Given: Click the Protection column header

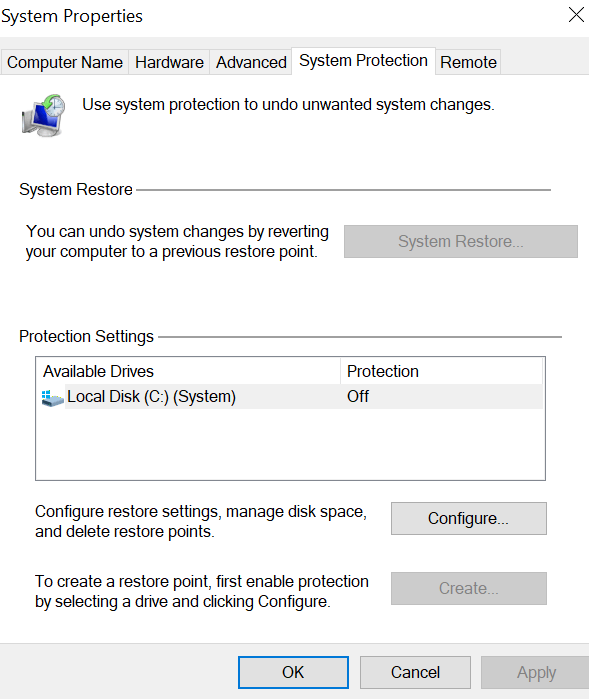Looking at the screenshot, I should [441, 371].
